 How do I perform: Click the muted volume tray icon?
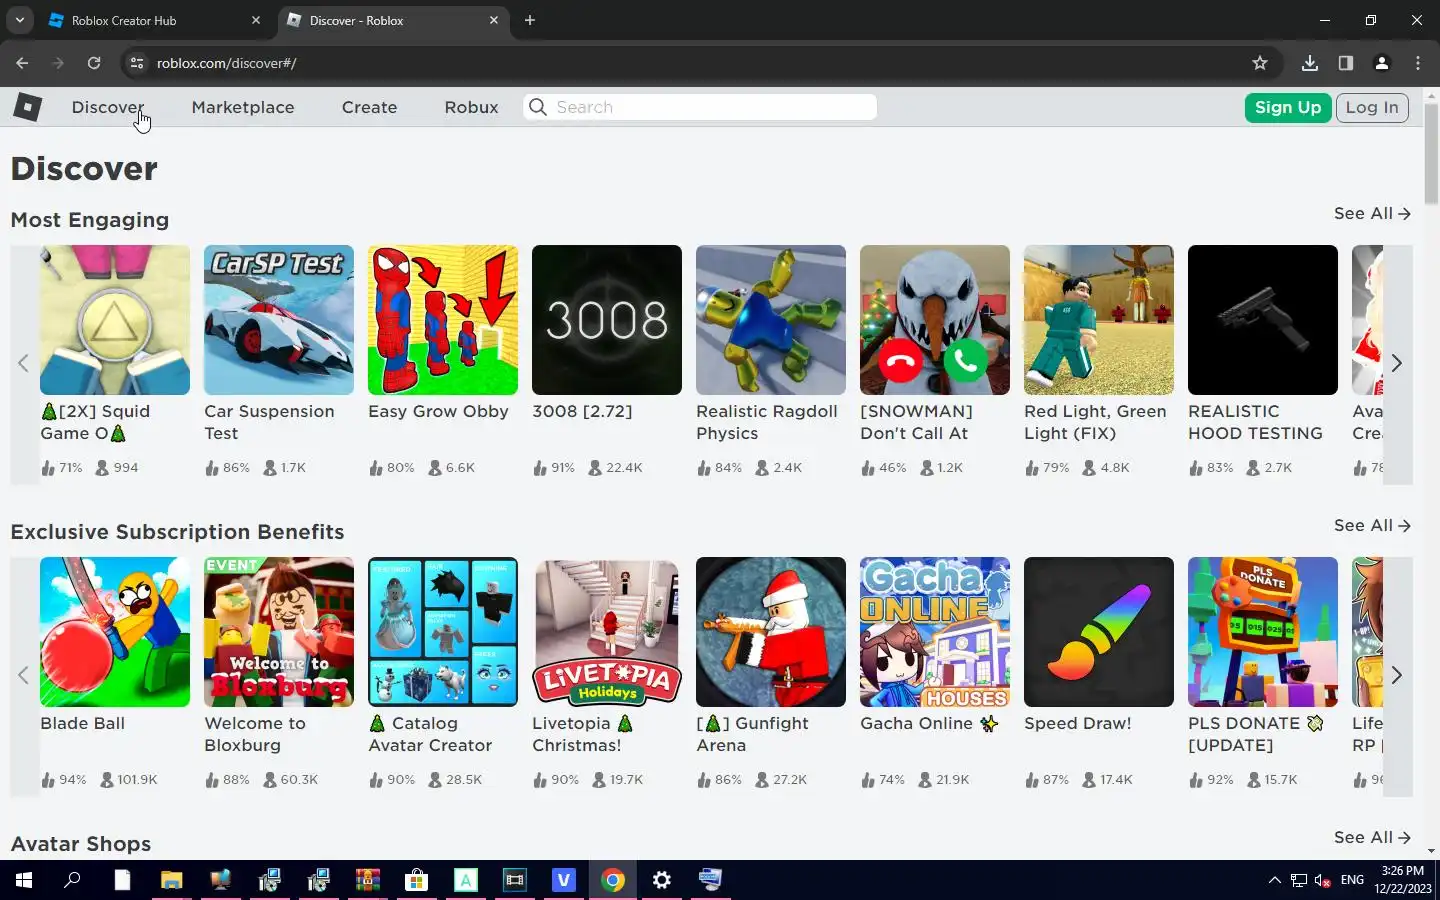point(1323,880)
